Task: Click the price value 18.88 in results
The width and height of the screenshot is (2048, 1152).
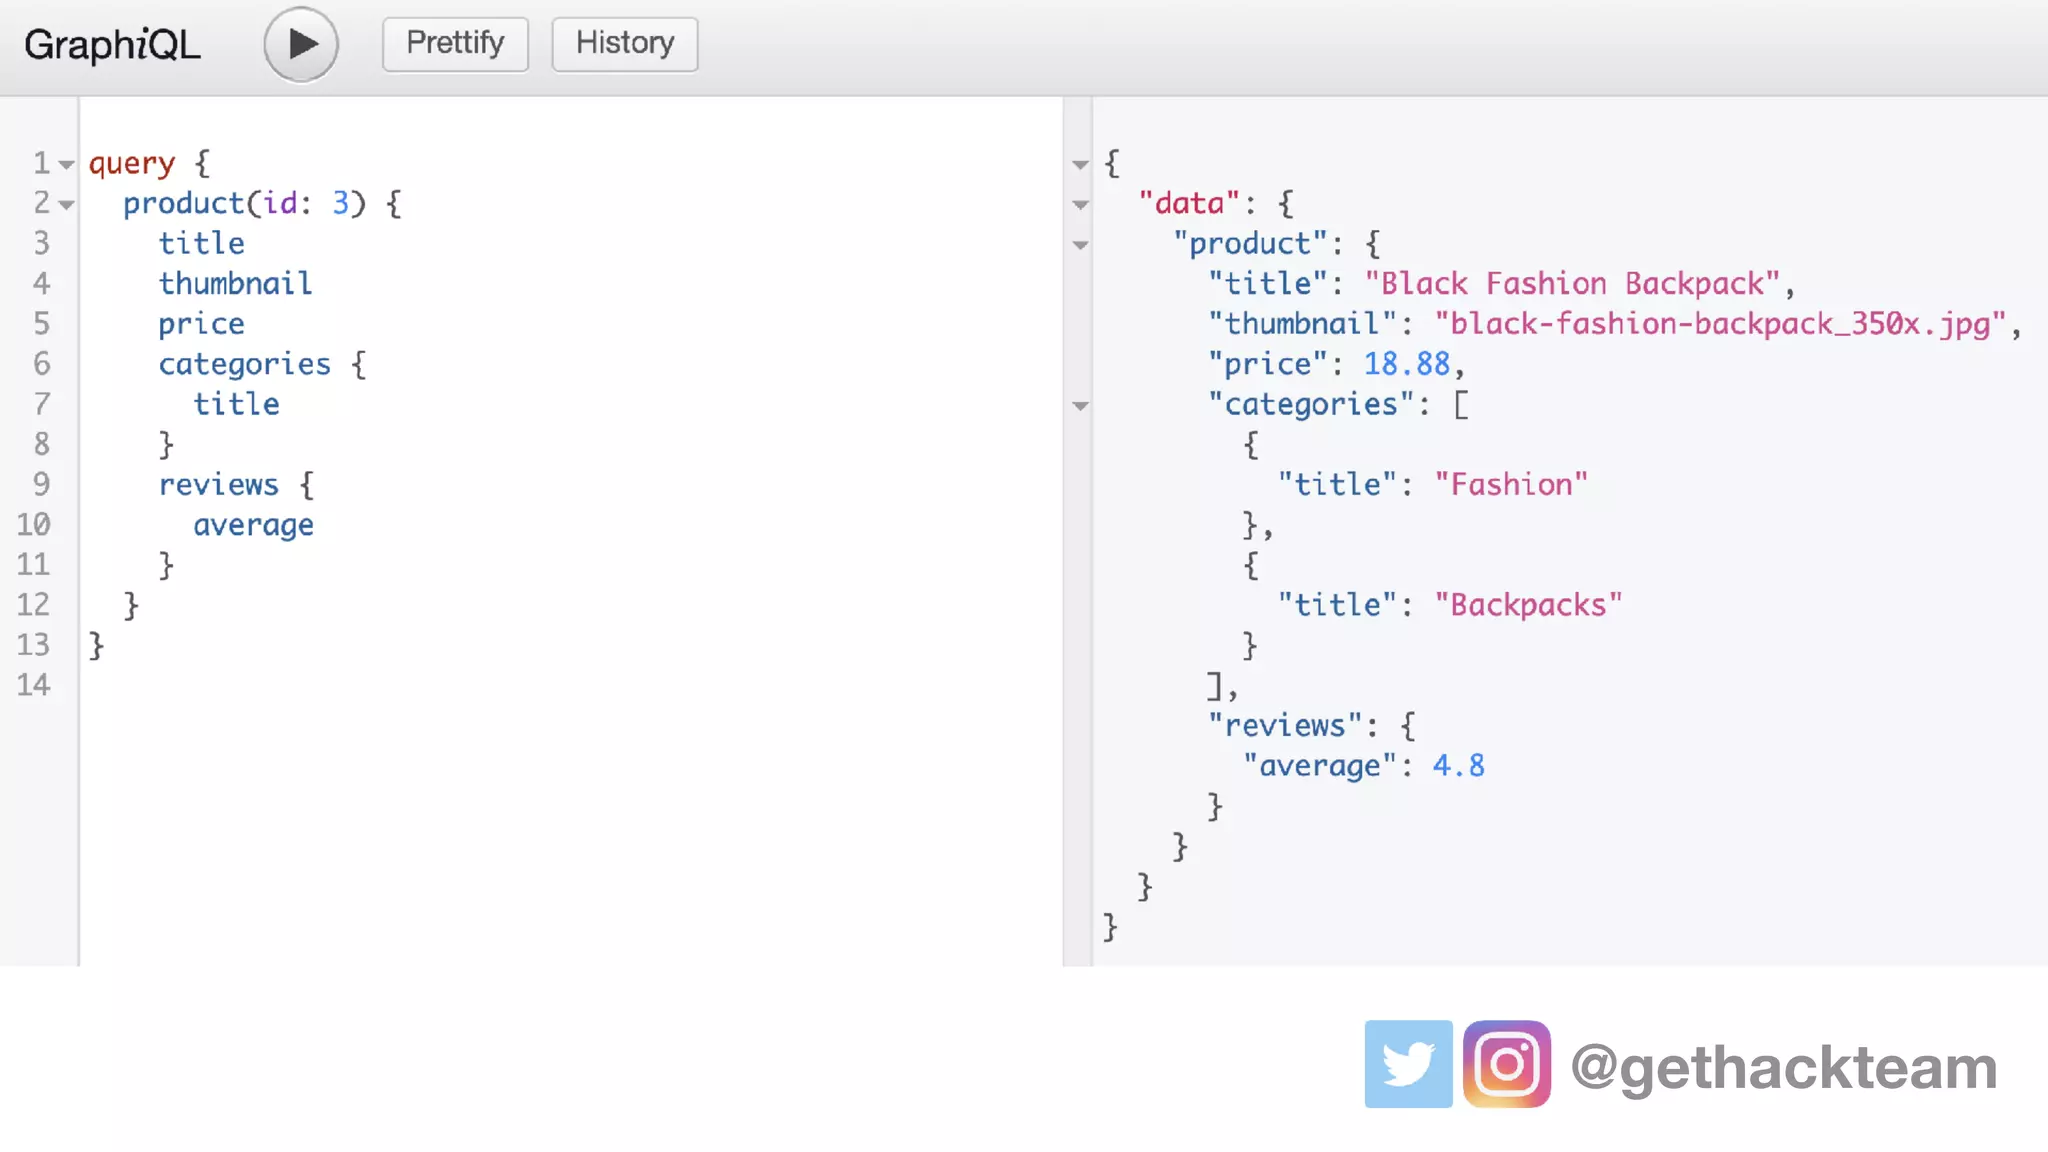Action: click(1406, 364)
